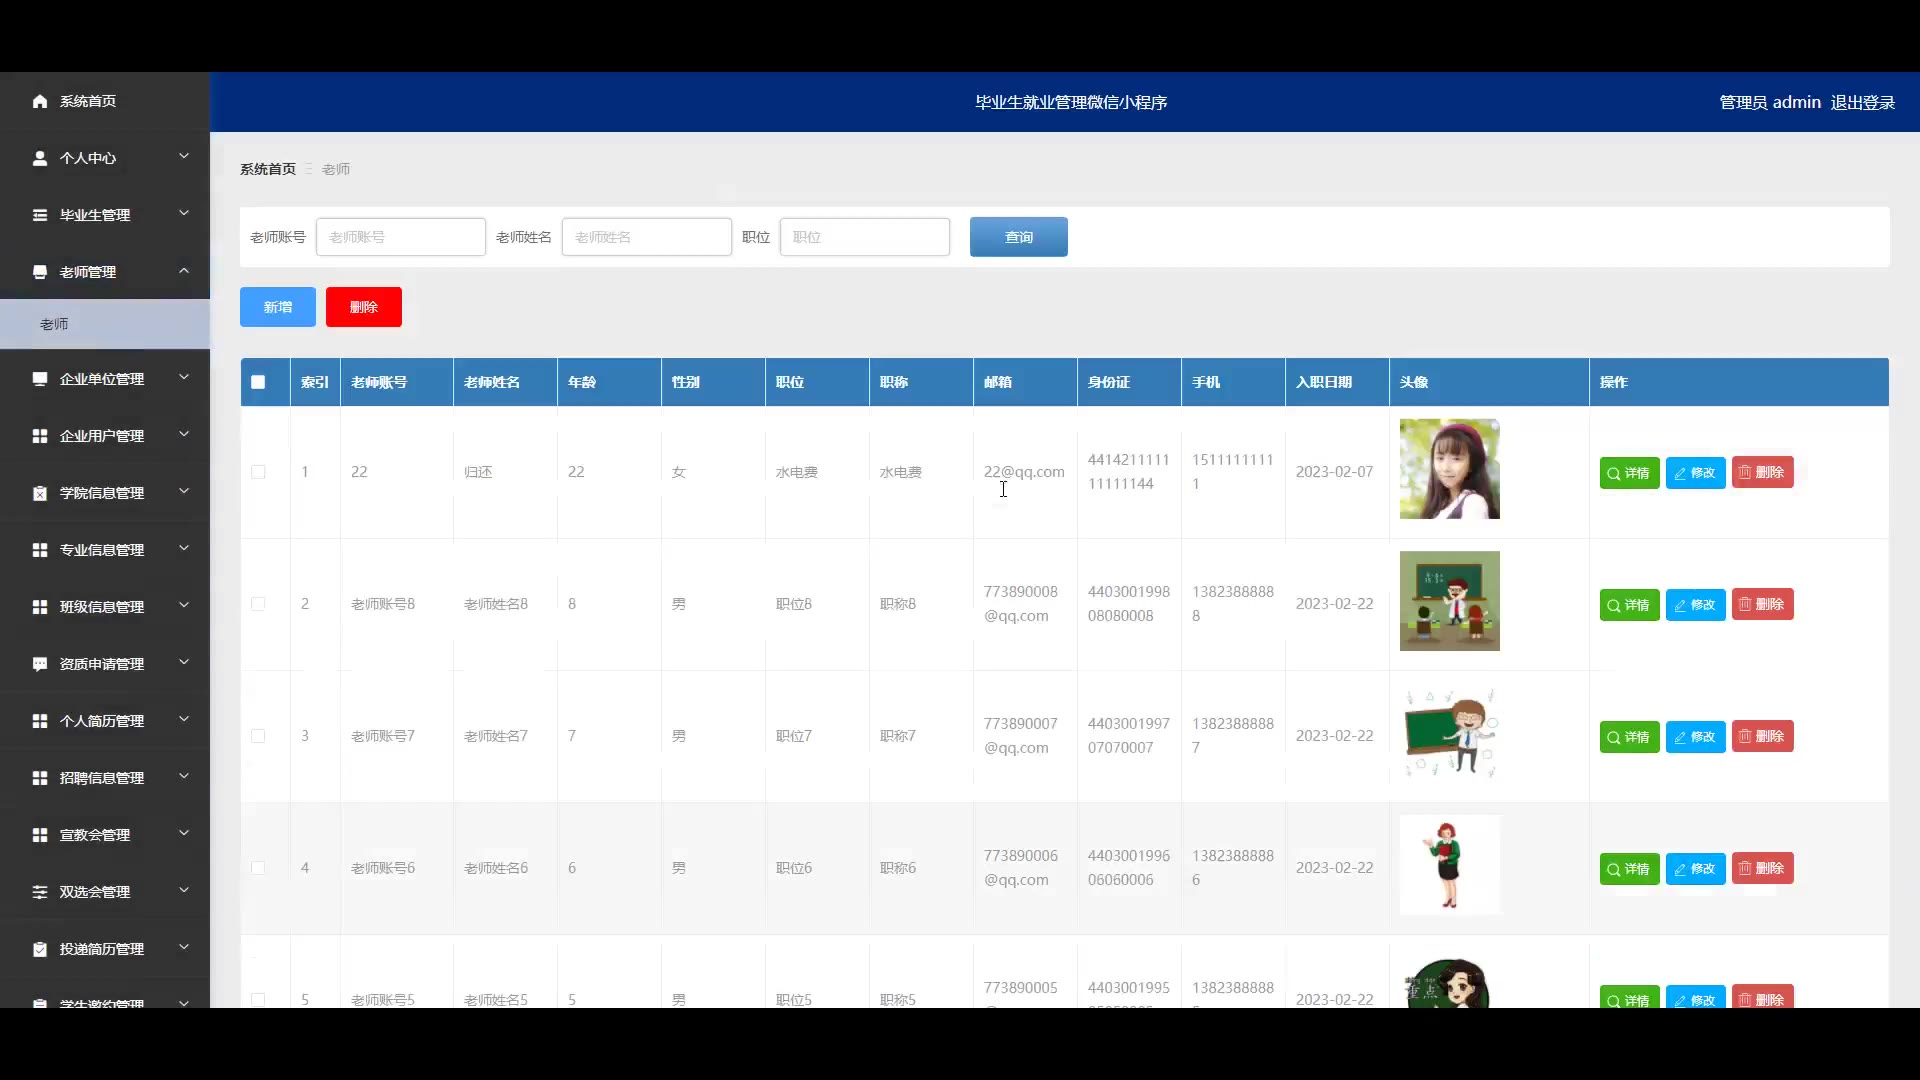Expand the 专业信息管理 chevron

184,548
